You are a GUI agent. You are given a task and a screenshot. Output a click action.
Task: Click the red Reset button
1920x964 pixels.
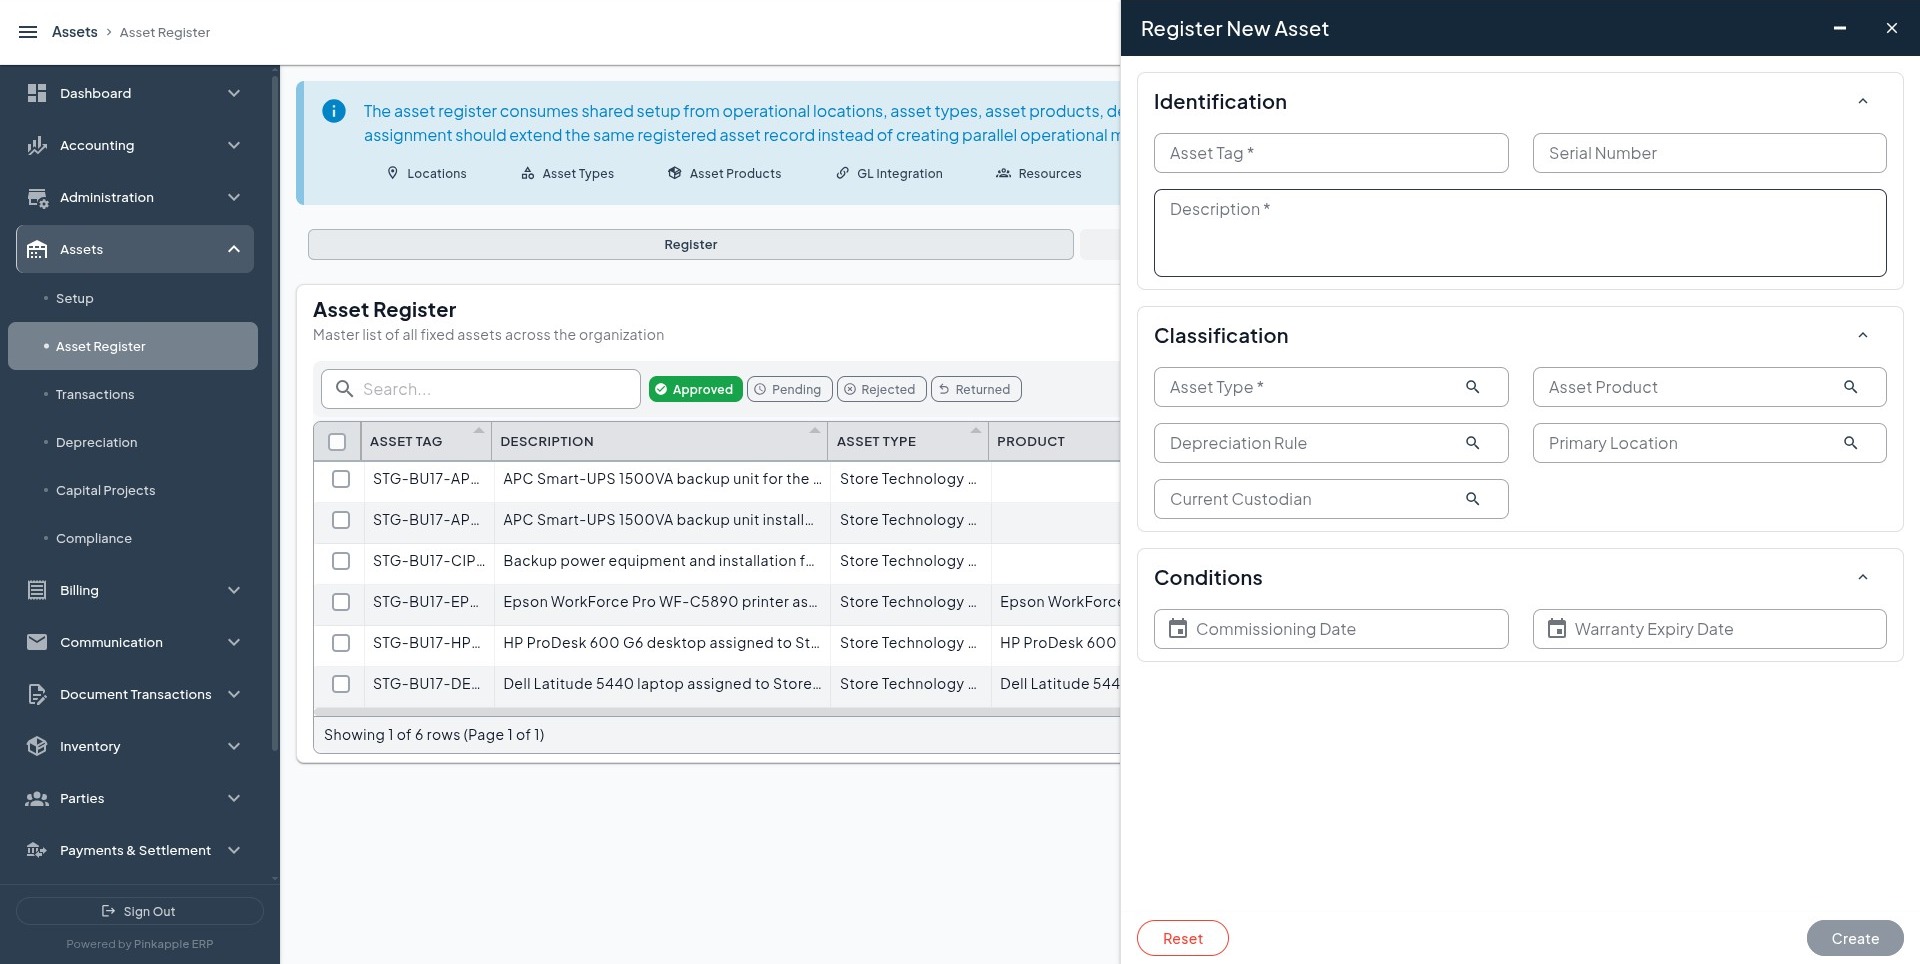[1183, 938]
